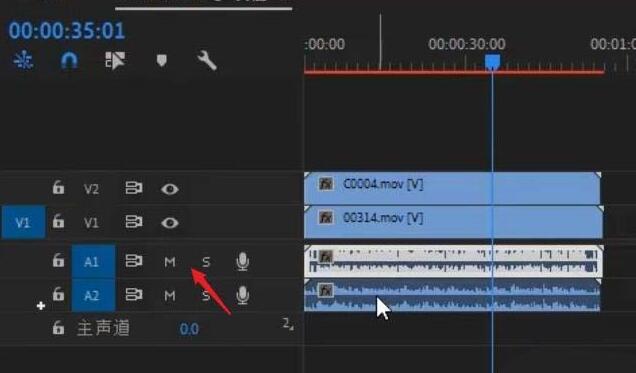This screenshot has height=373, width=636.
Task: Hide V2 track with eye icon
Action: 170,189
